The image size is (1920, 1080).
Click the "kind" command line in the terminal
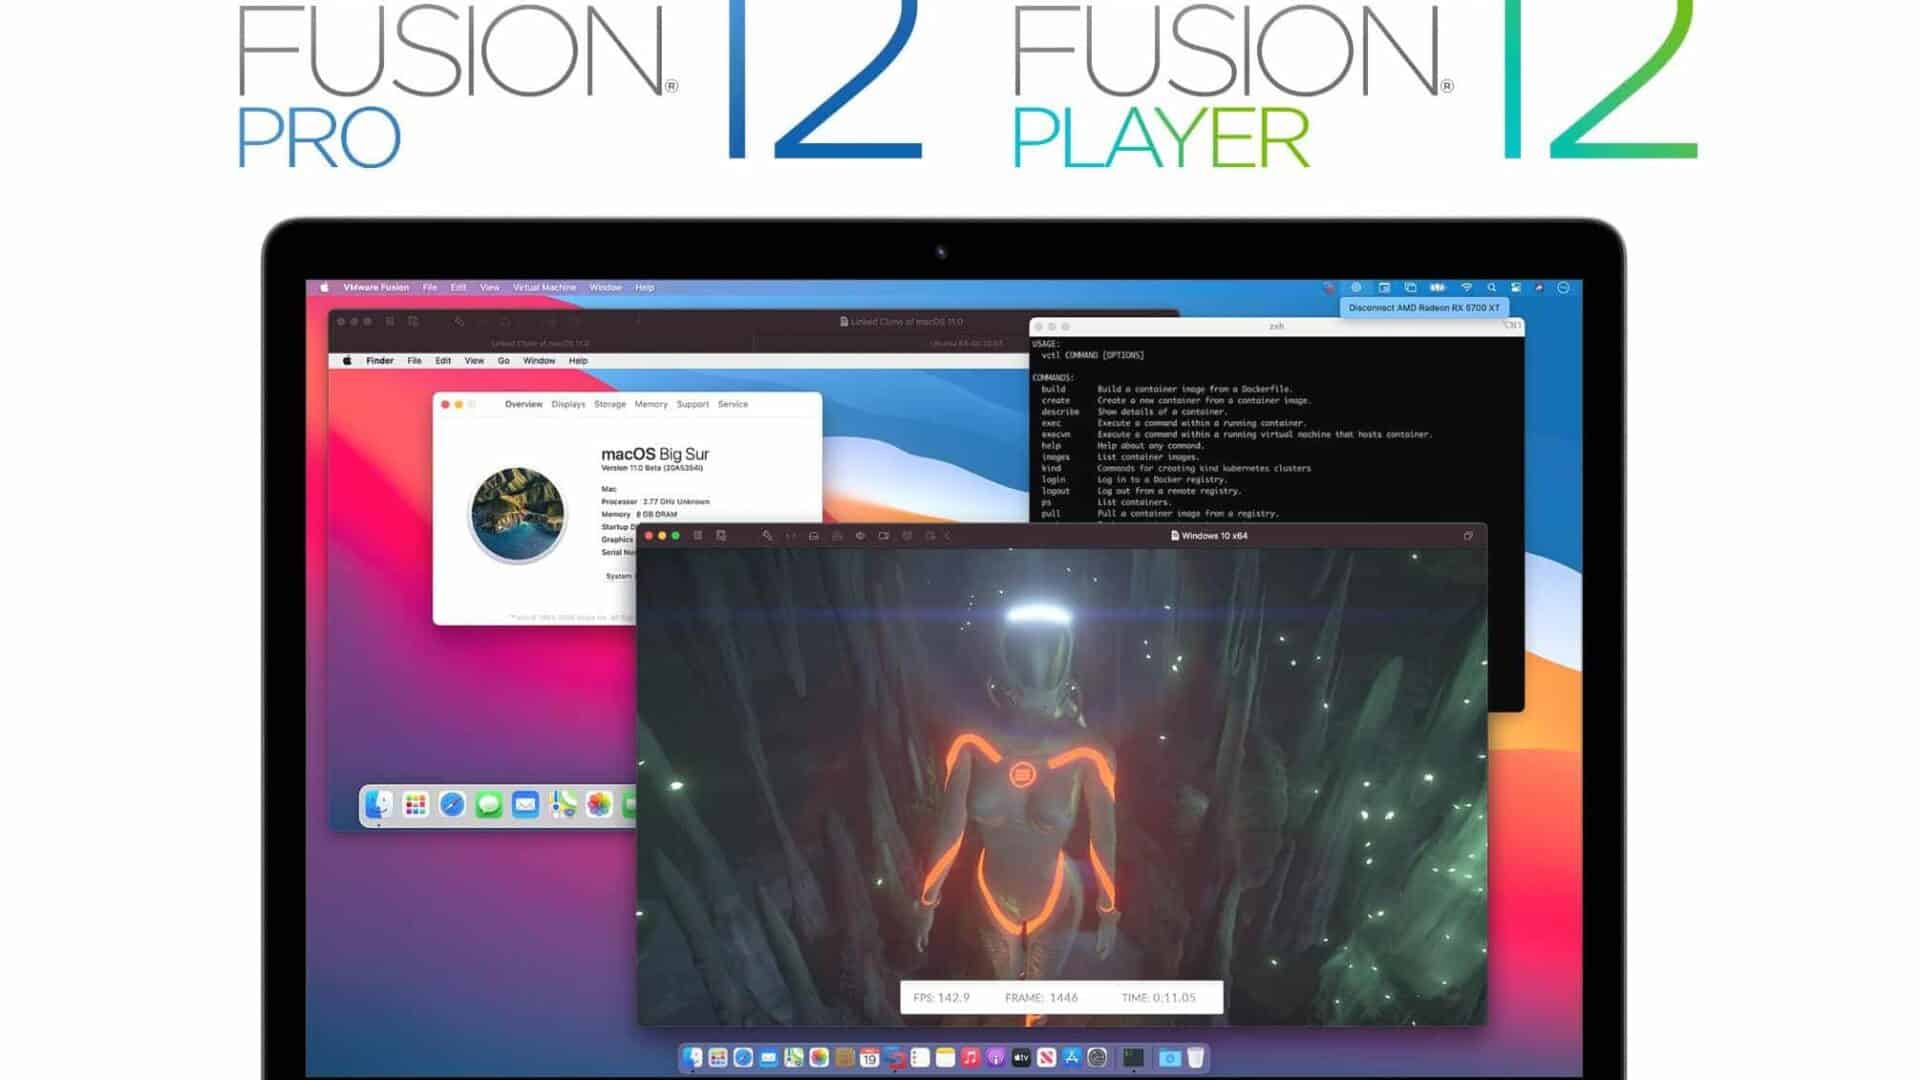[x=1176, y=468]
